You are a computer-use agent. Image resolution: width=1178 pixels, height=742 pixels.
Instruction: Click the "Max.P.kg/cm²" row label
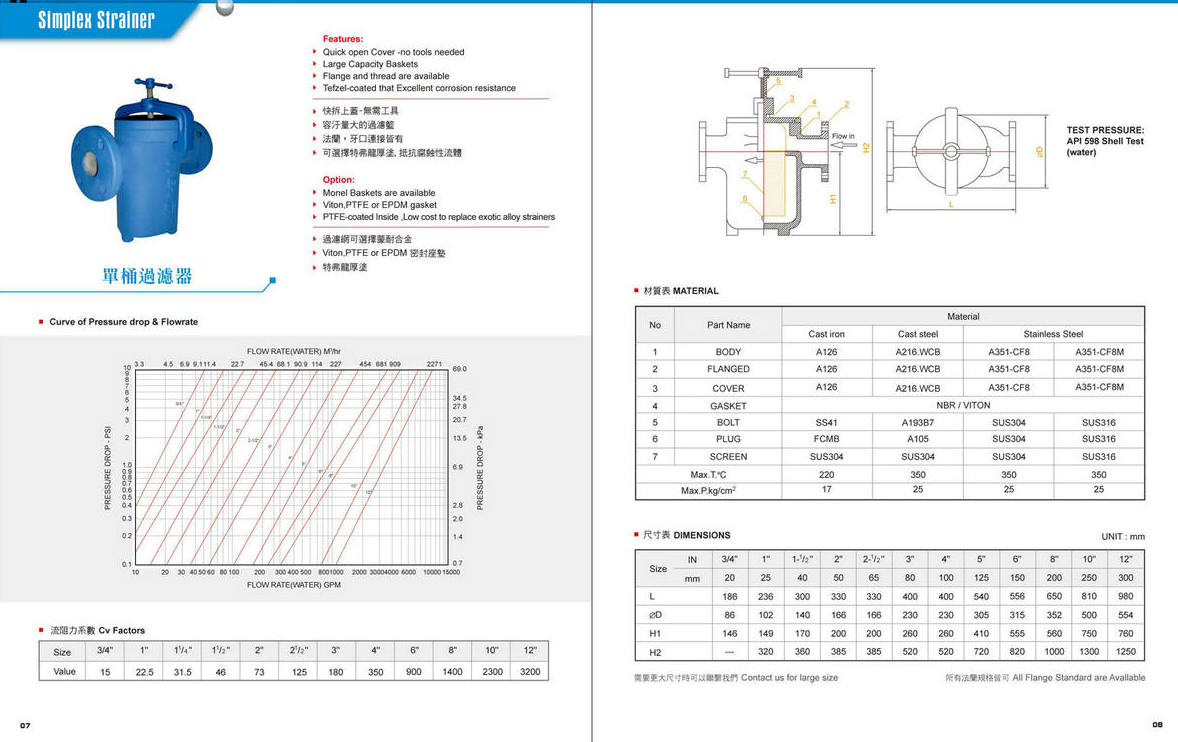pyautogui.click(x=708, y=490)
